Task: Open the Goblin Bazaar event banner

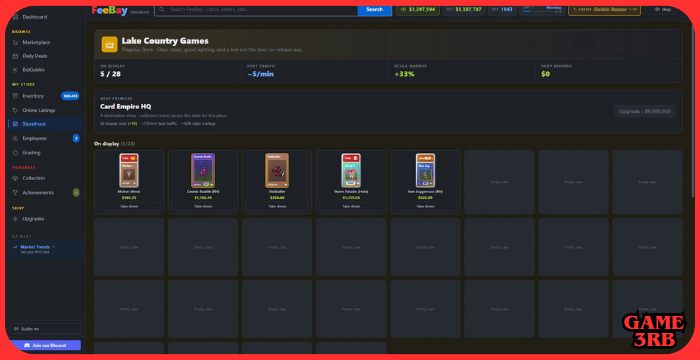Action: [x=604, y=9]
